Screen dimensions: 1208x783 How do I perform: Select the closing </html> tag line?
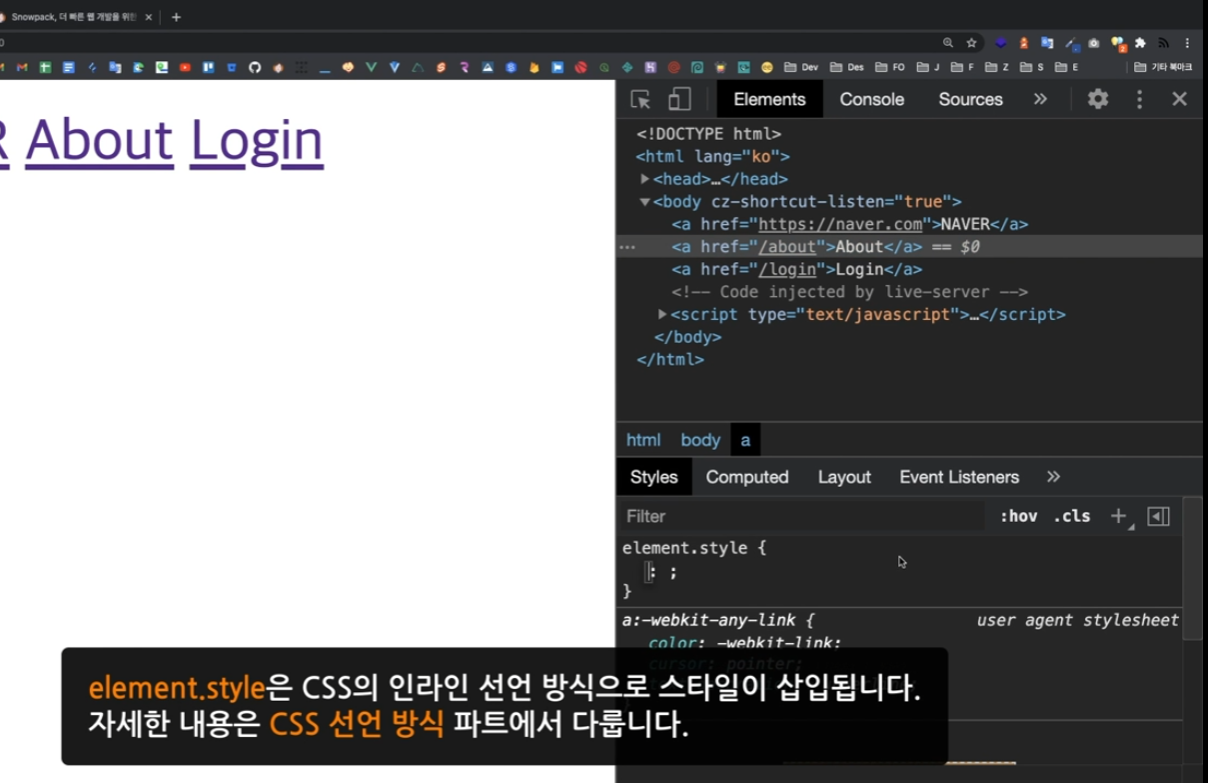click(x=670, y=359)
